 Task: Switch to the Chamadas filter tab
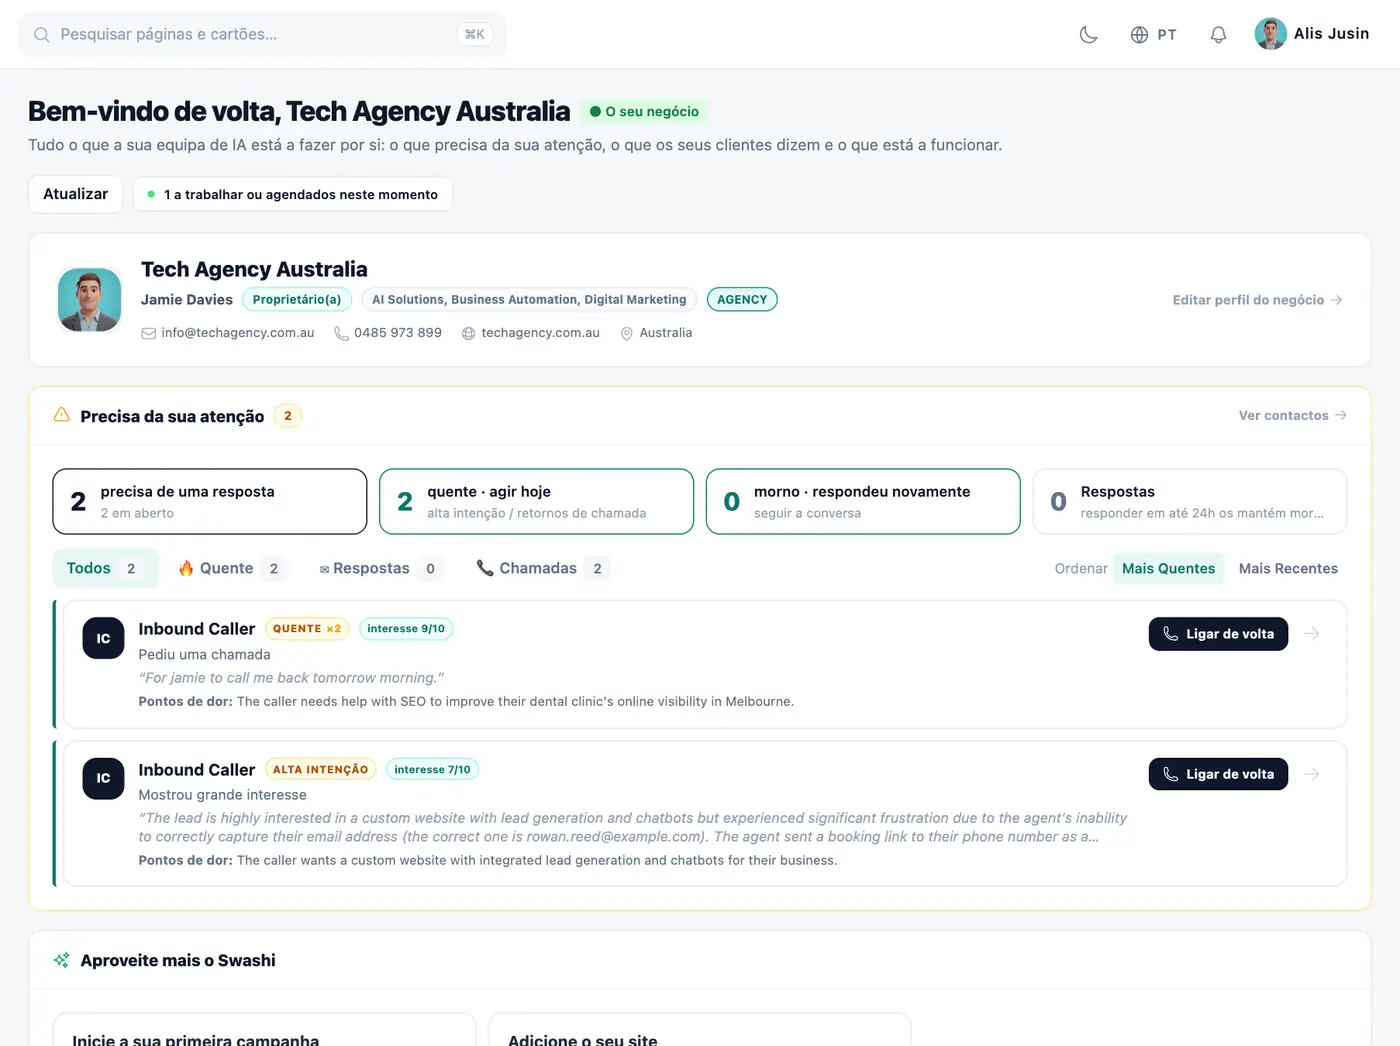tap(543, 569)
